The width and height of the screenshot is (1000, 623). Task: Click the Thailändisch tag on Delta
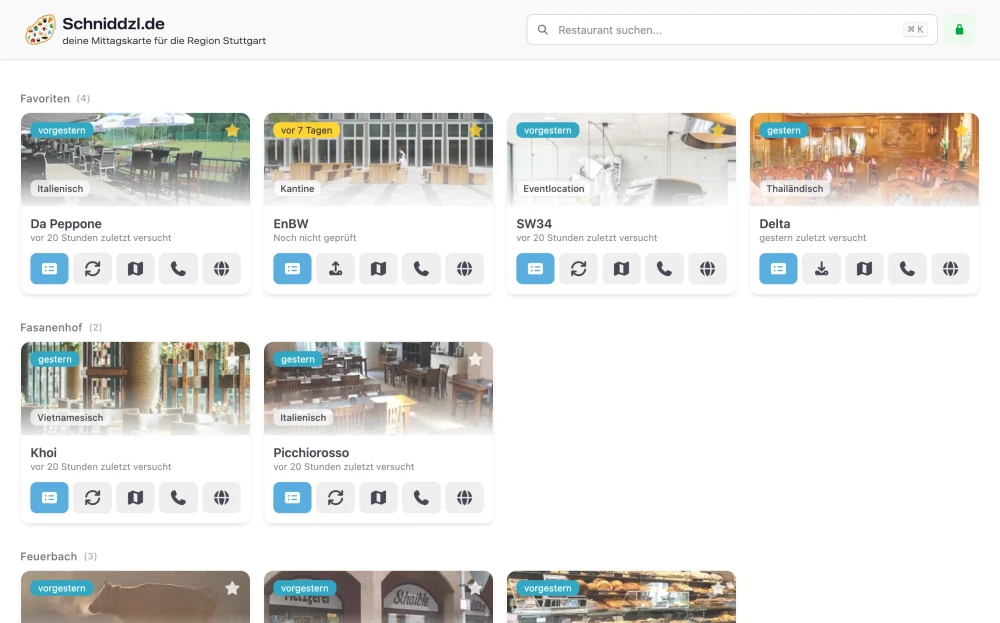[x=794, y=188]
